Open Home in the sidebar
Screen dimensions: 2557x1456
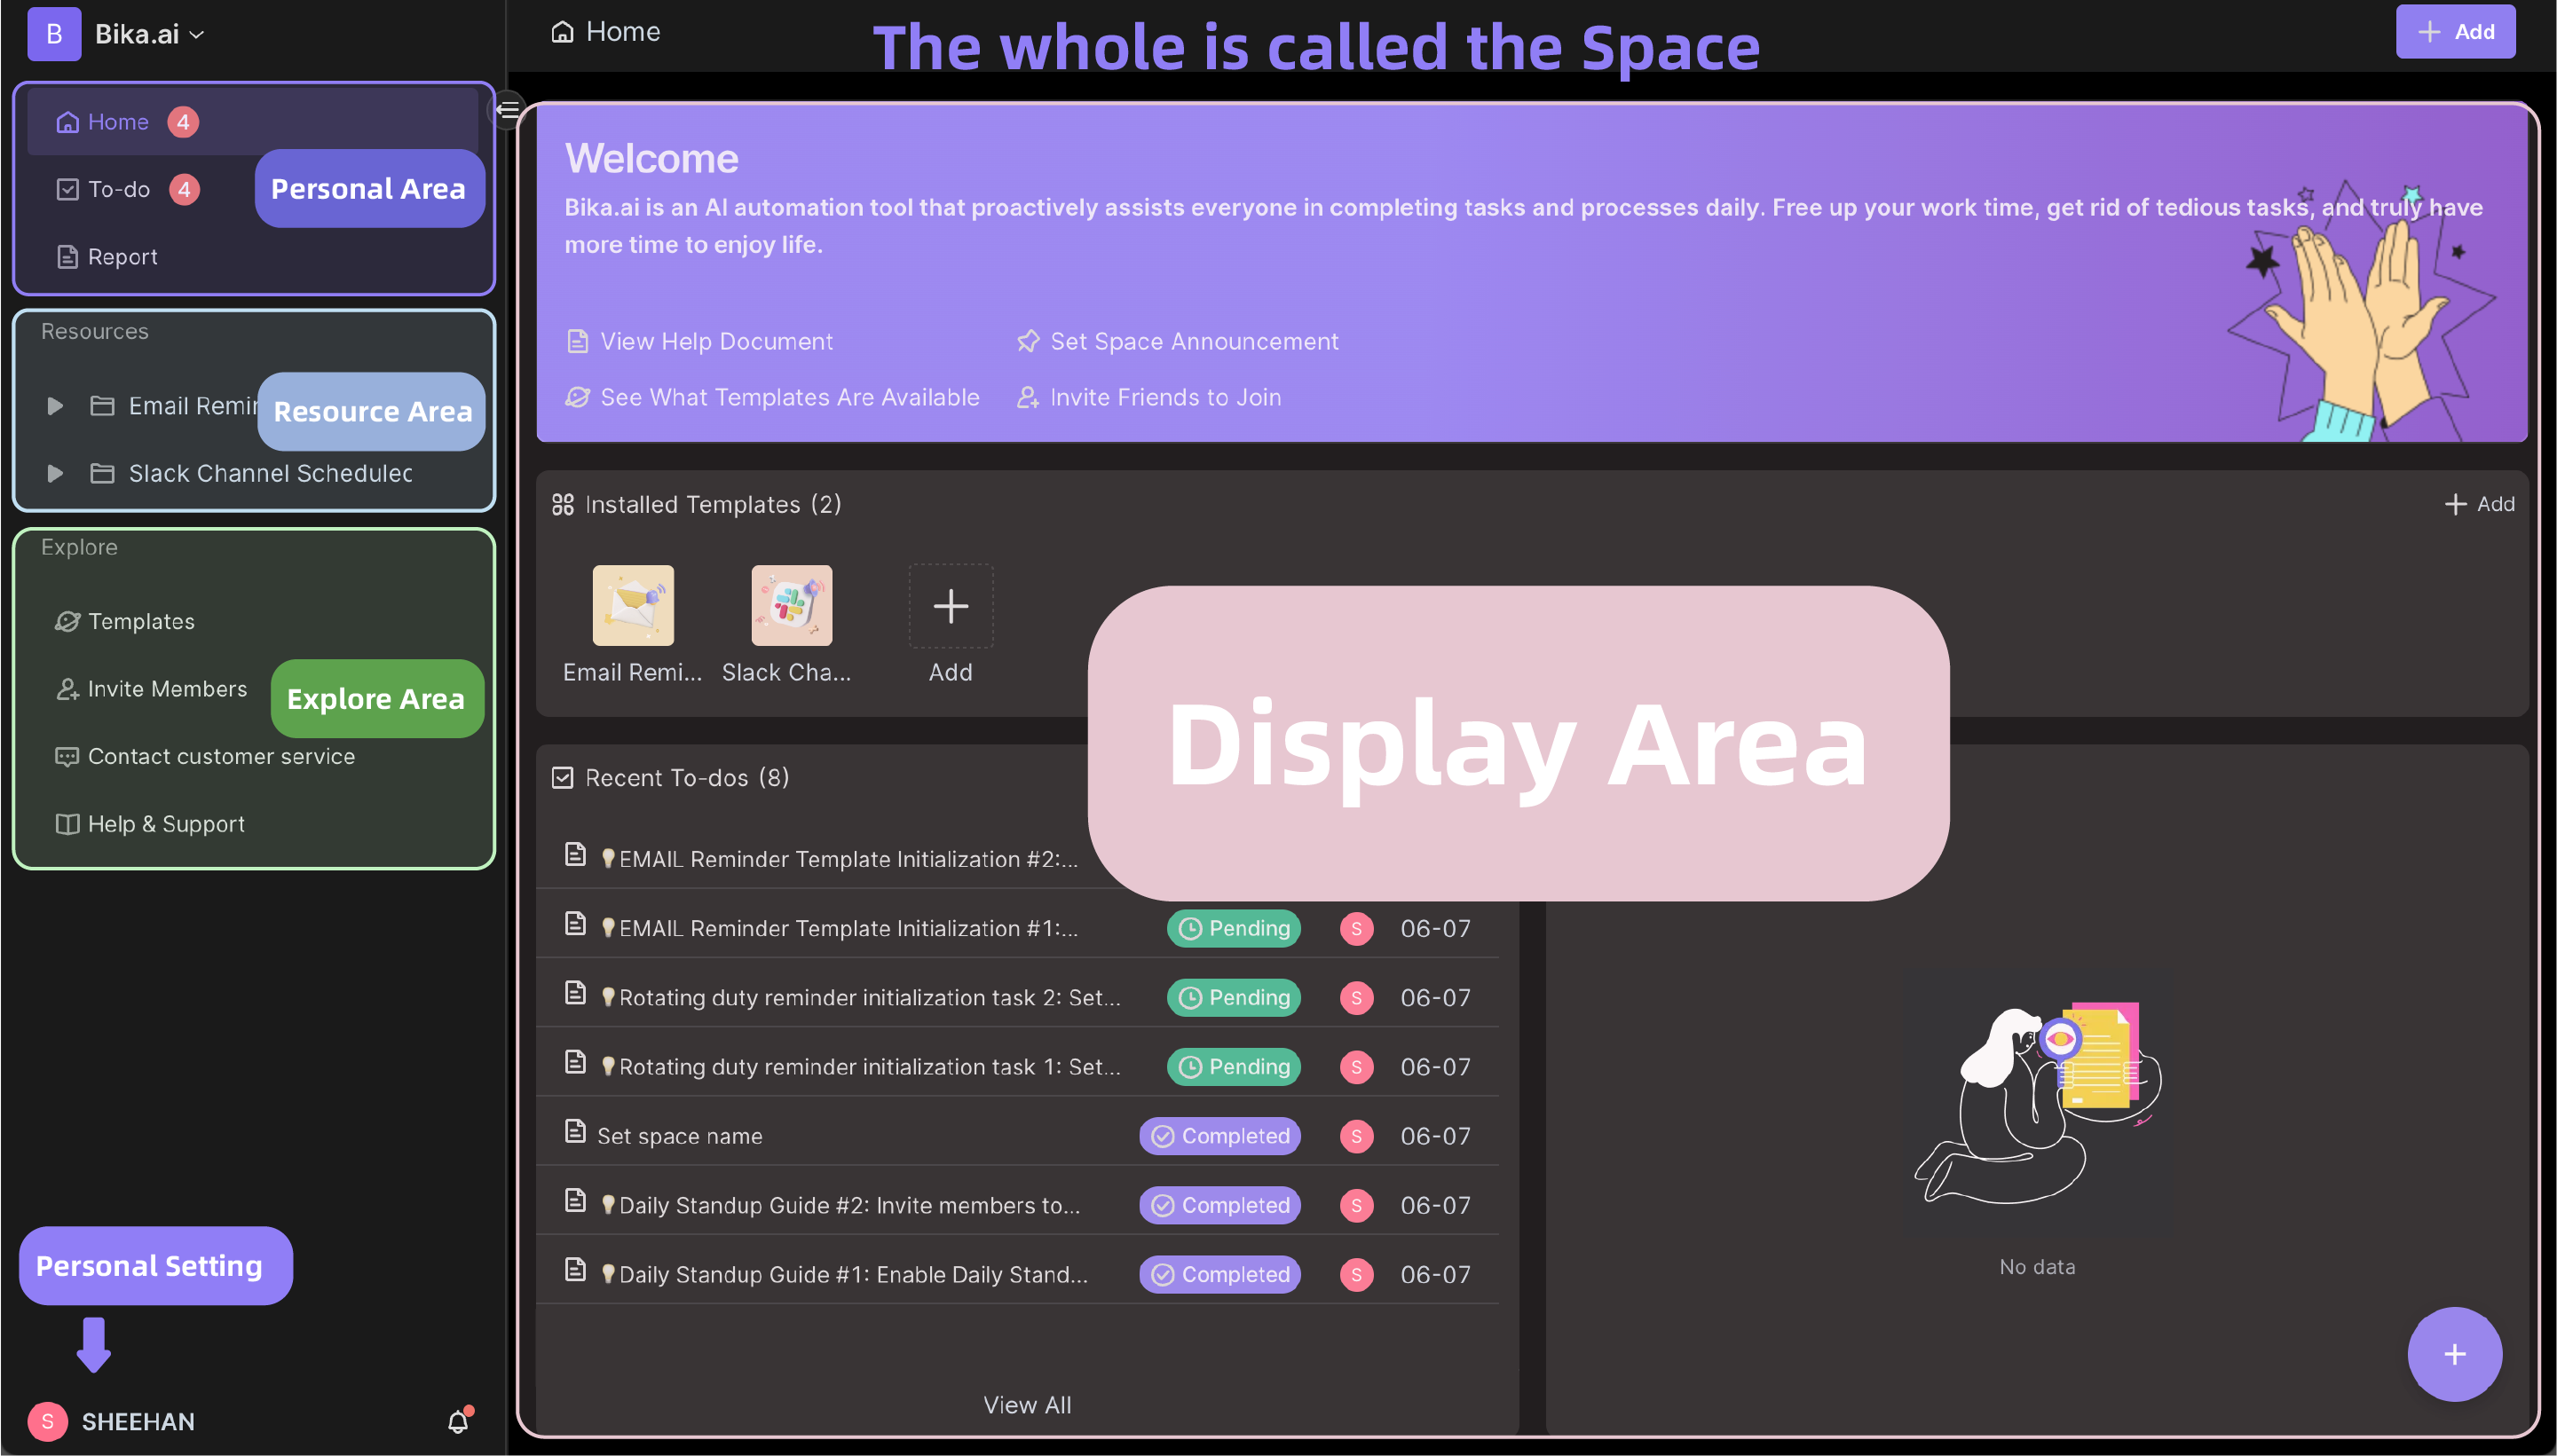(x=252, y=122)
